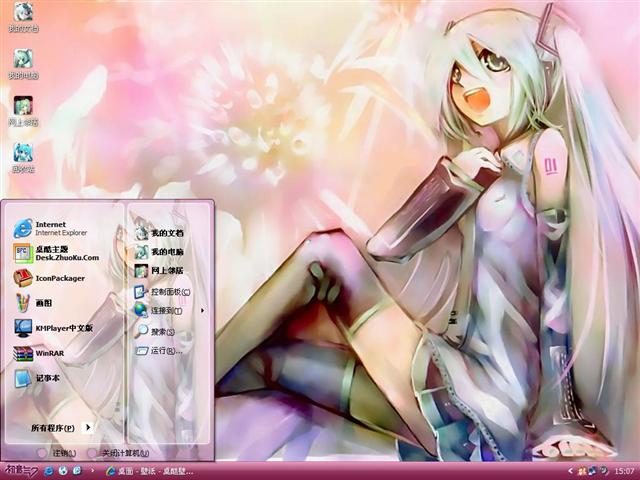This screenshot has height=480, width=640.
Task: Open 搜索(S) search
Action: [x=155, y=331]
